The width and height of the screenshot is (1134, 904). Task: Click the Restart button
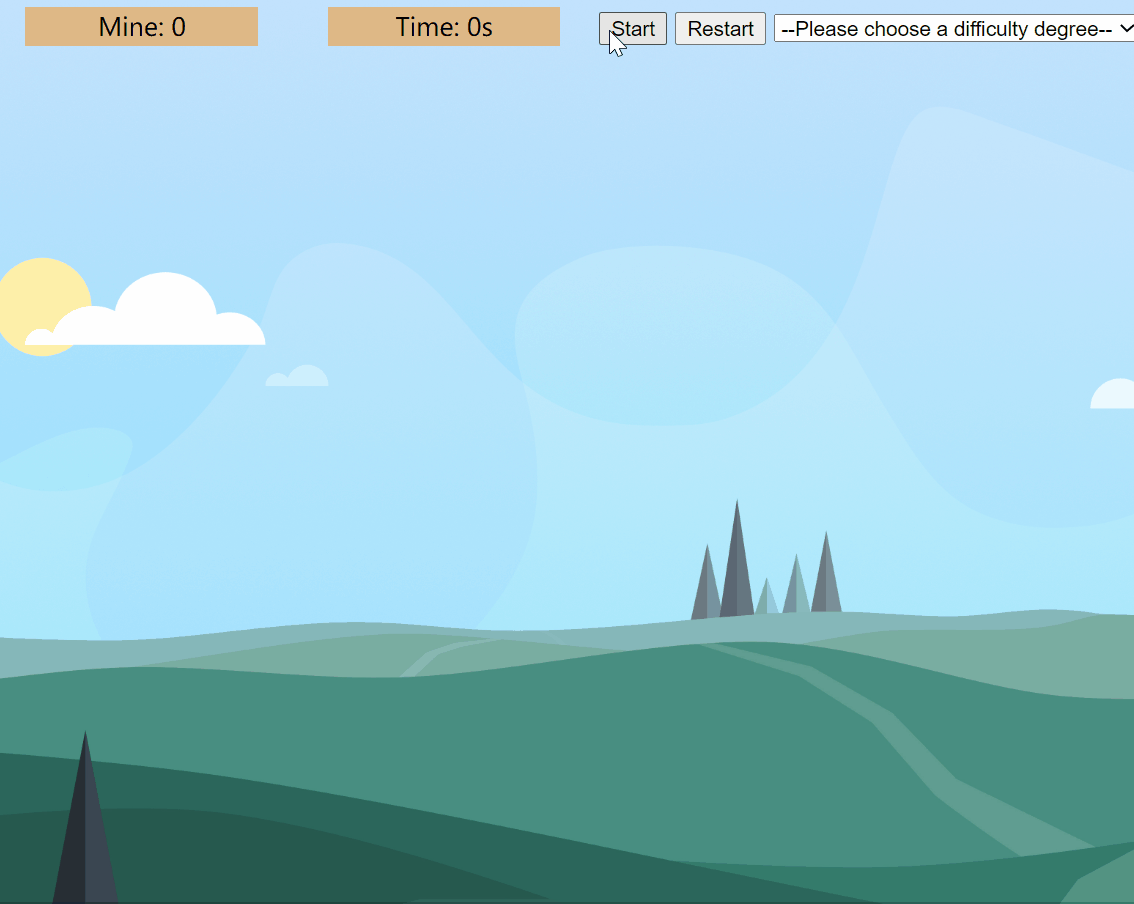coord(720,29)
